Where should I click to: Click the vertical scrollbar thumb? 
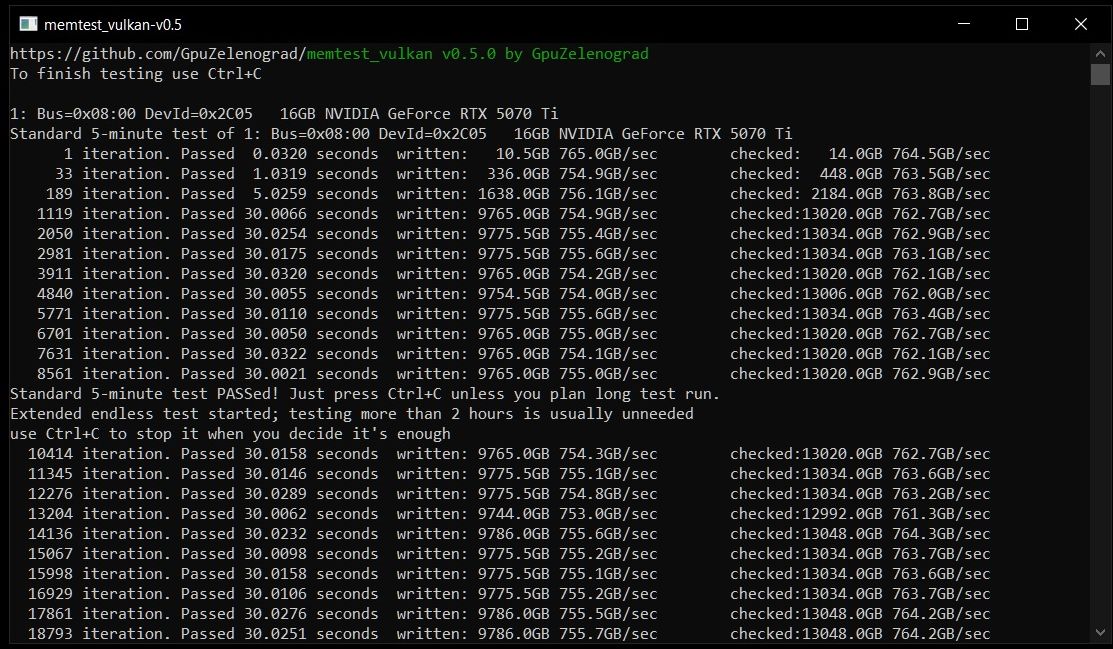[x=1100, y=75]
